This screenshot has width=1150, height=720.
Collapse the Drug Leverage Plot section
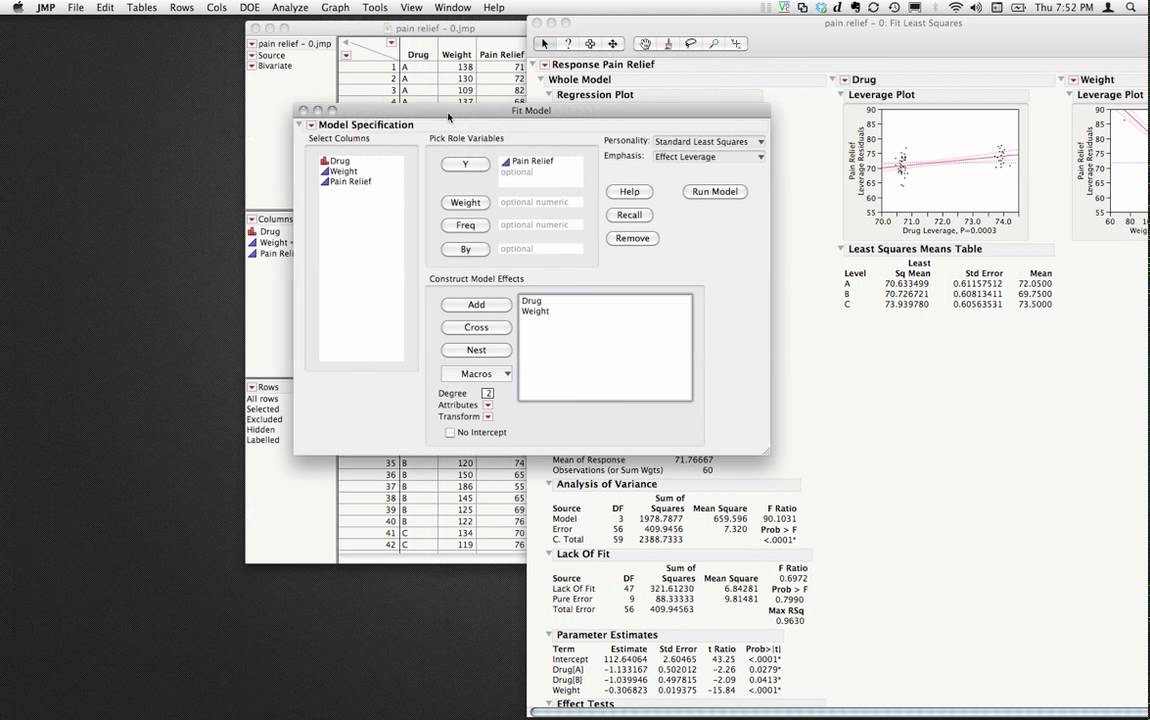[840, 95]
